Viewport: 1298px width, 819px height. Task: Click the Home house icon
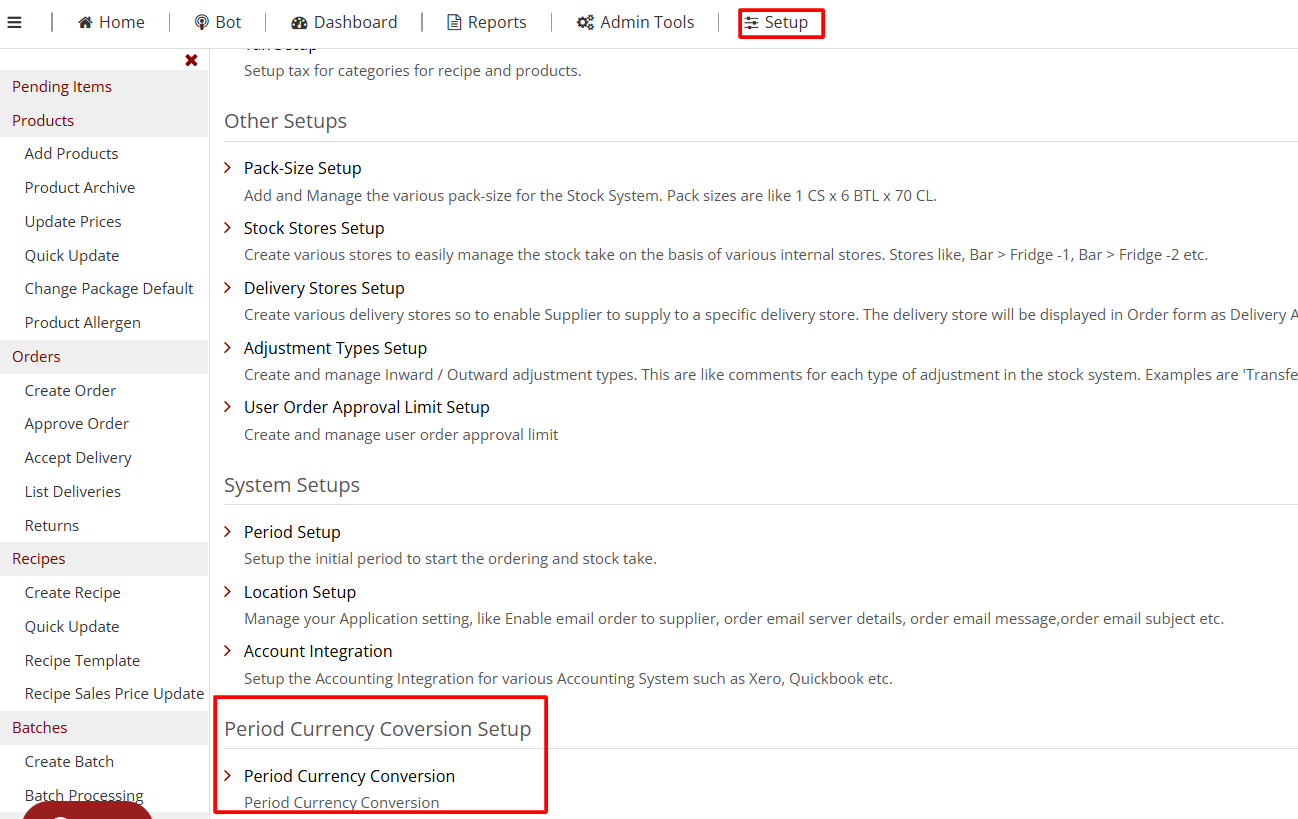[86, 22]
